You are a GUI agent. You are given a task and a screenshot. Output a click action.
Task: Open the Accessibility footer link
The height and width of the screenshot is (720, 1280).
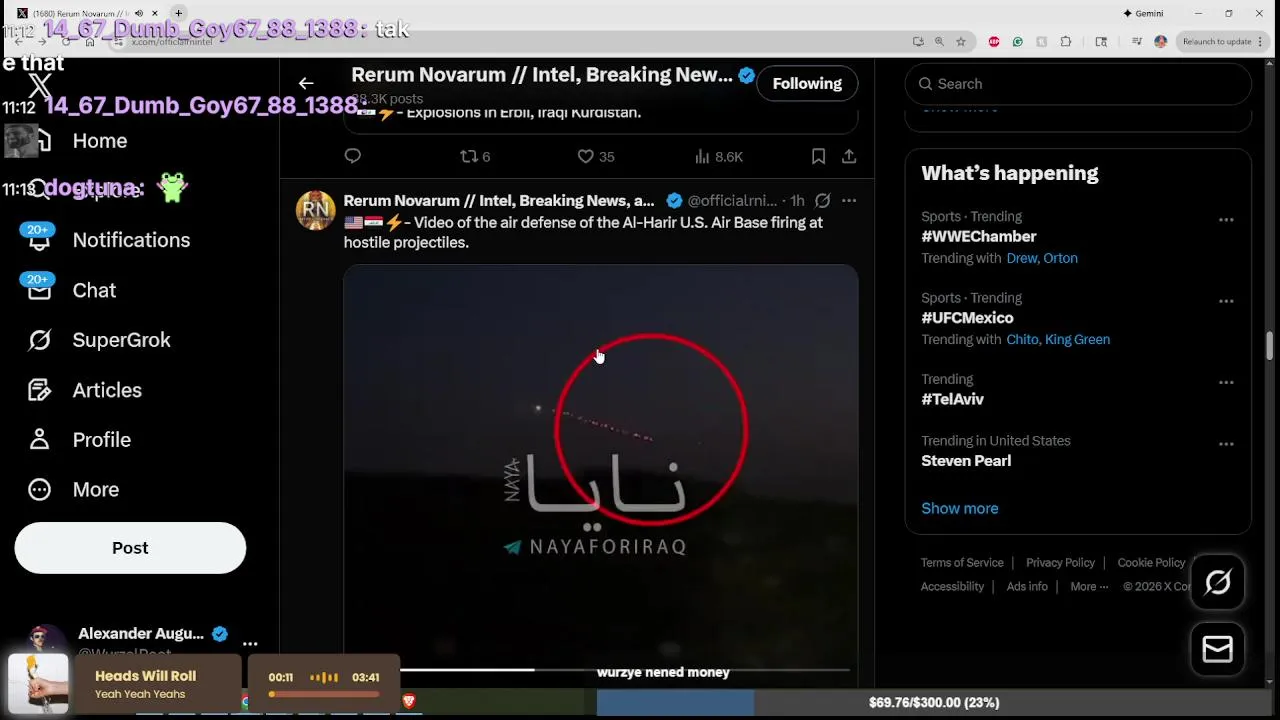point(952,586)
